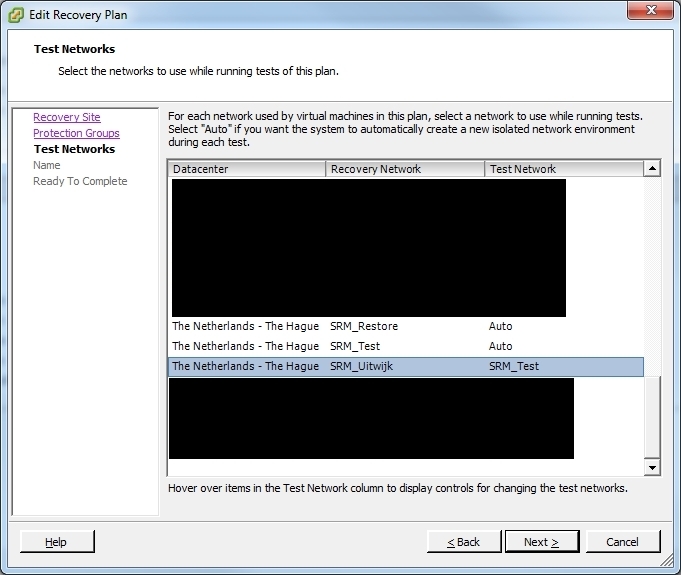Click the Ready To Complete step

pos(80,181)
